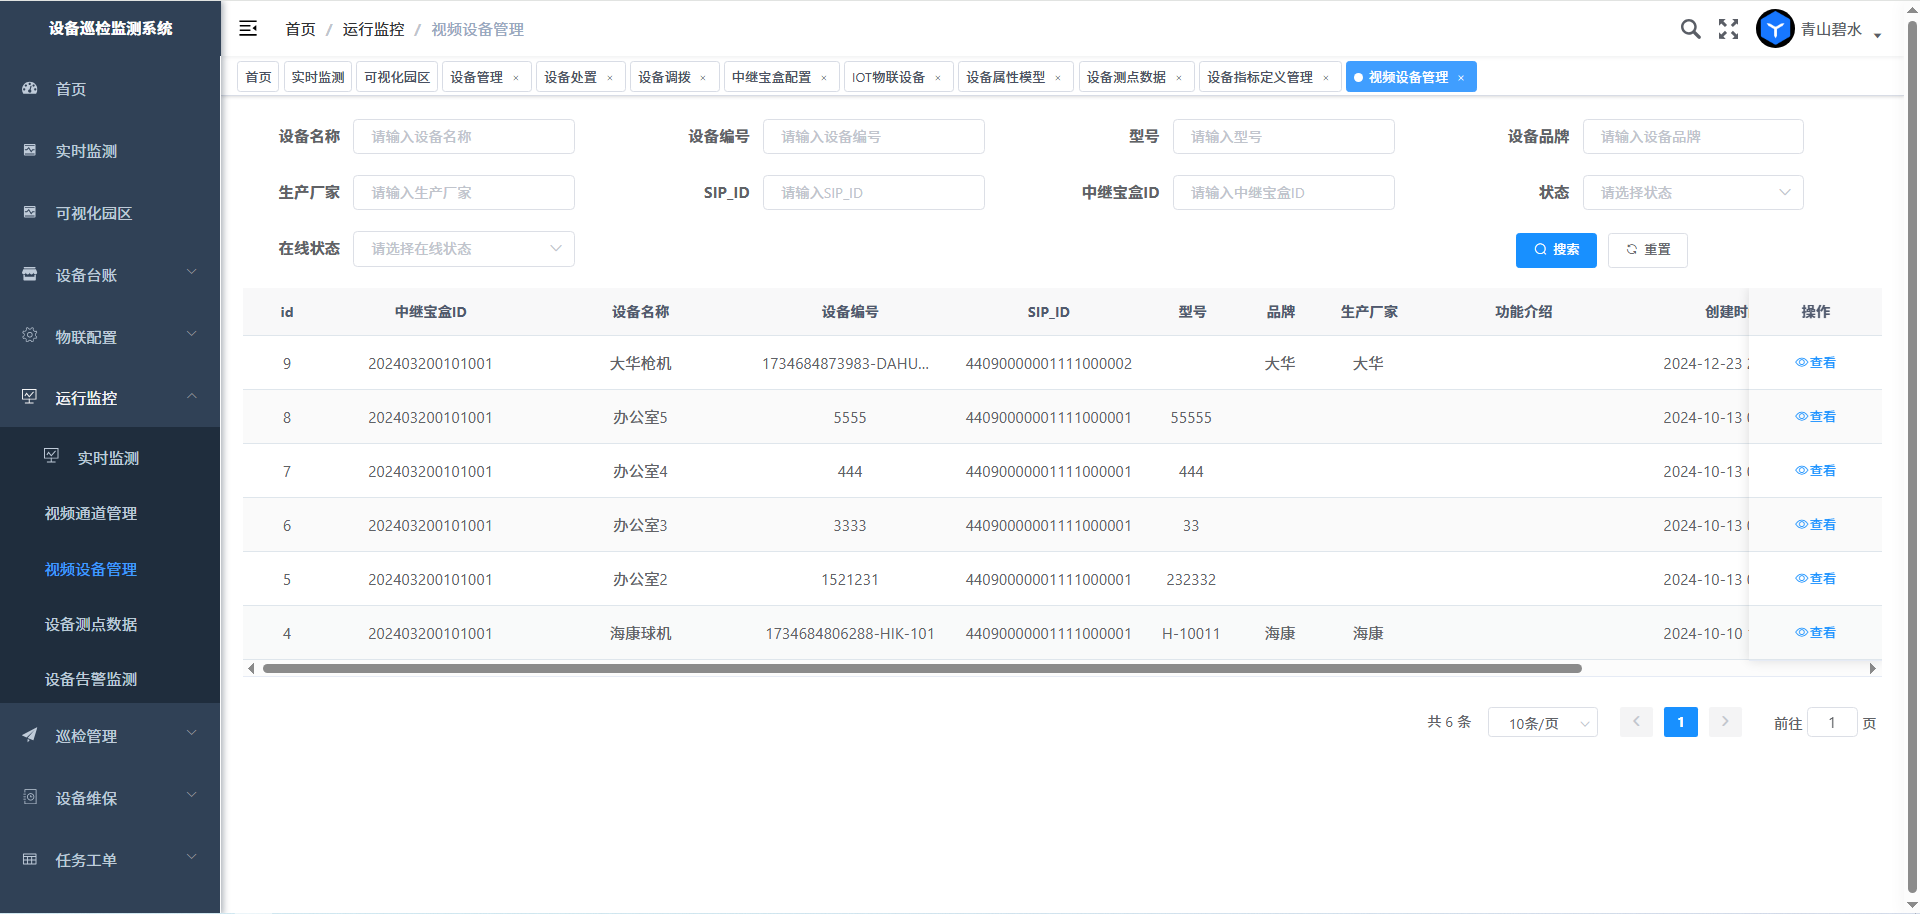Screen dimensions: 1920x914
Task: Change page size via 10条/页 dropdown
Action: [1542, 723]
